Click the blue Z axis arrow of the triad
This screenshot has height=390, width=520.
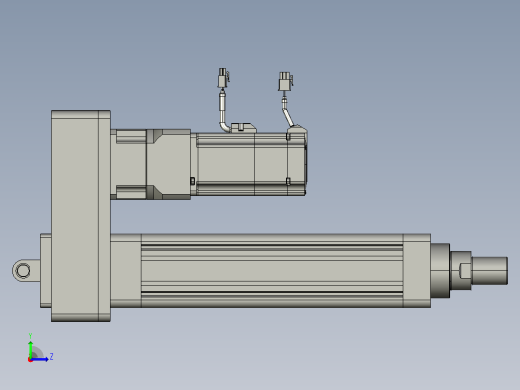click(40, 359)
